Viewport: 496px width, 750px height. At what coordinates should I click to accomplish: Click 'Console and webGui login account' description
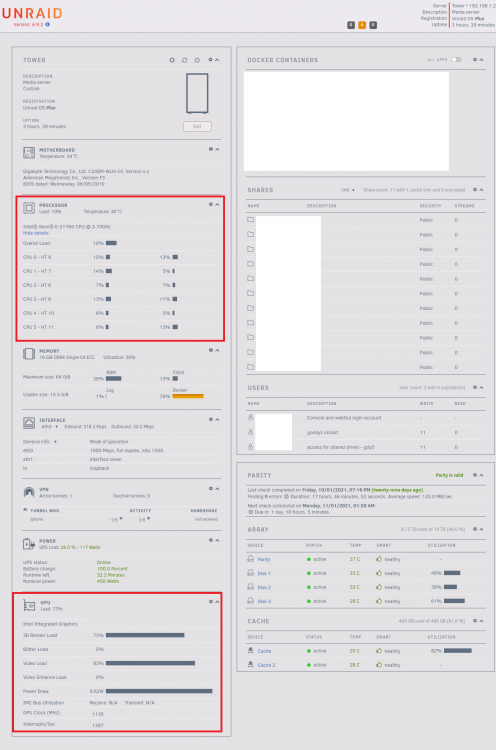(344, 418)
